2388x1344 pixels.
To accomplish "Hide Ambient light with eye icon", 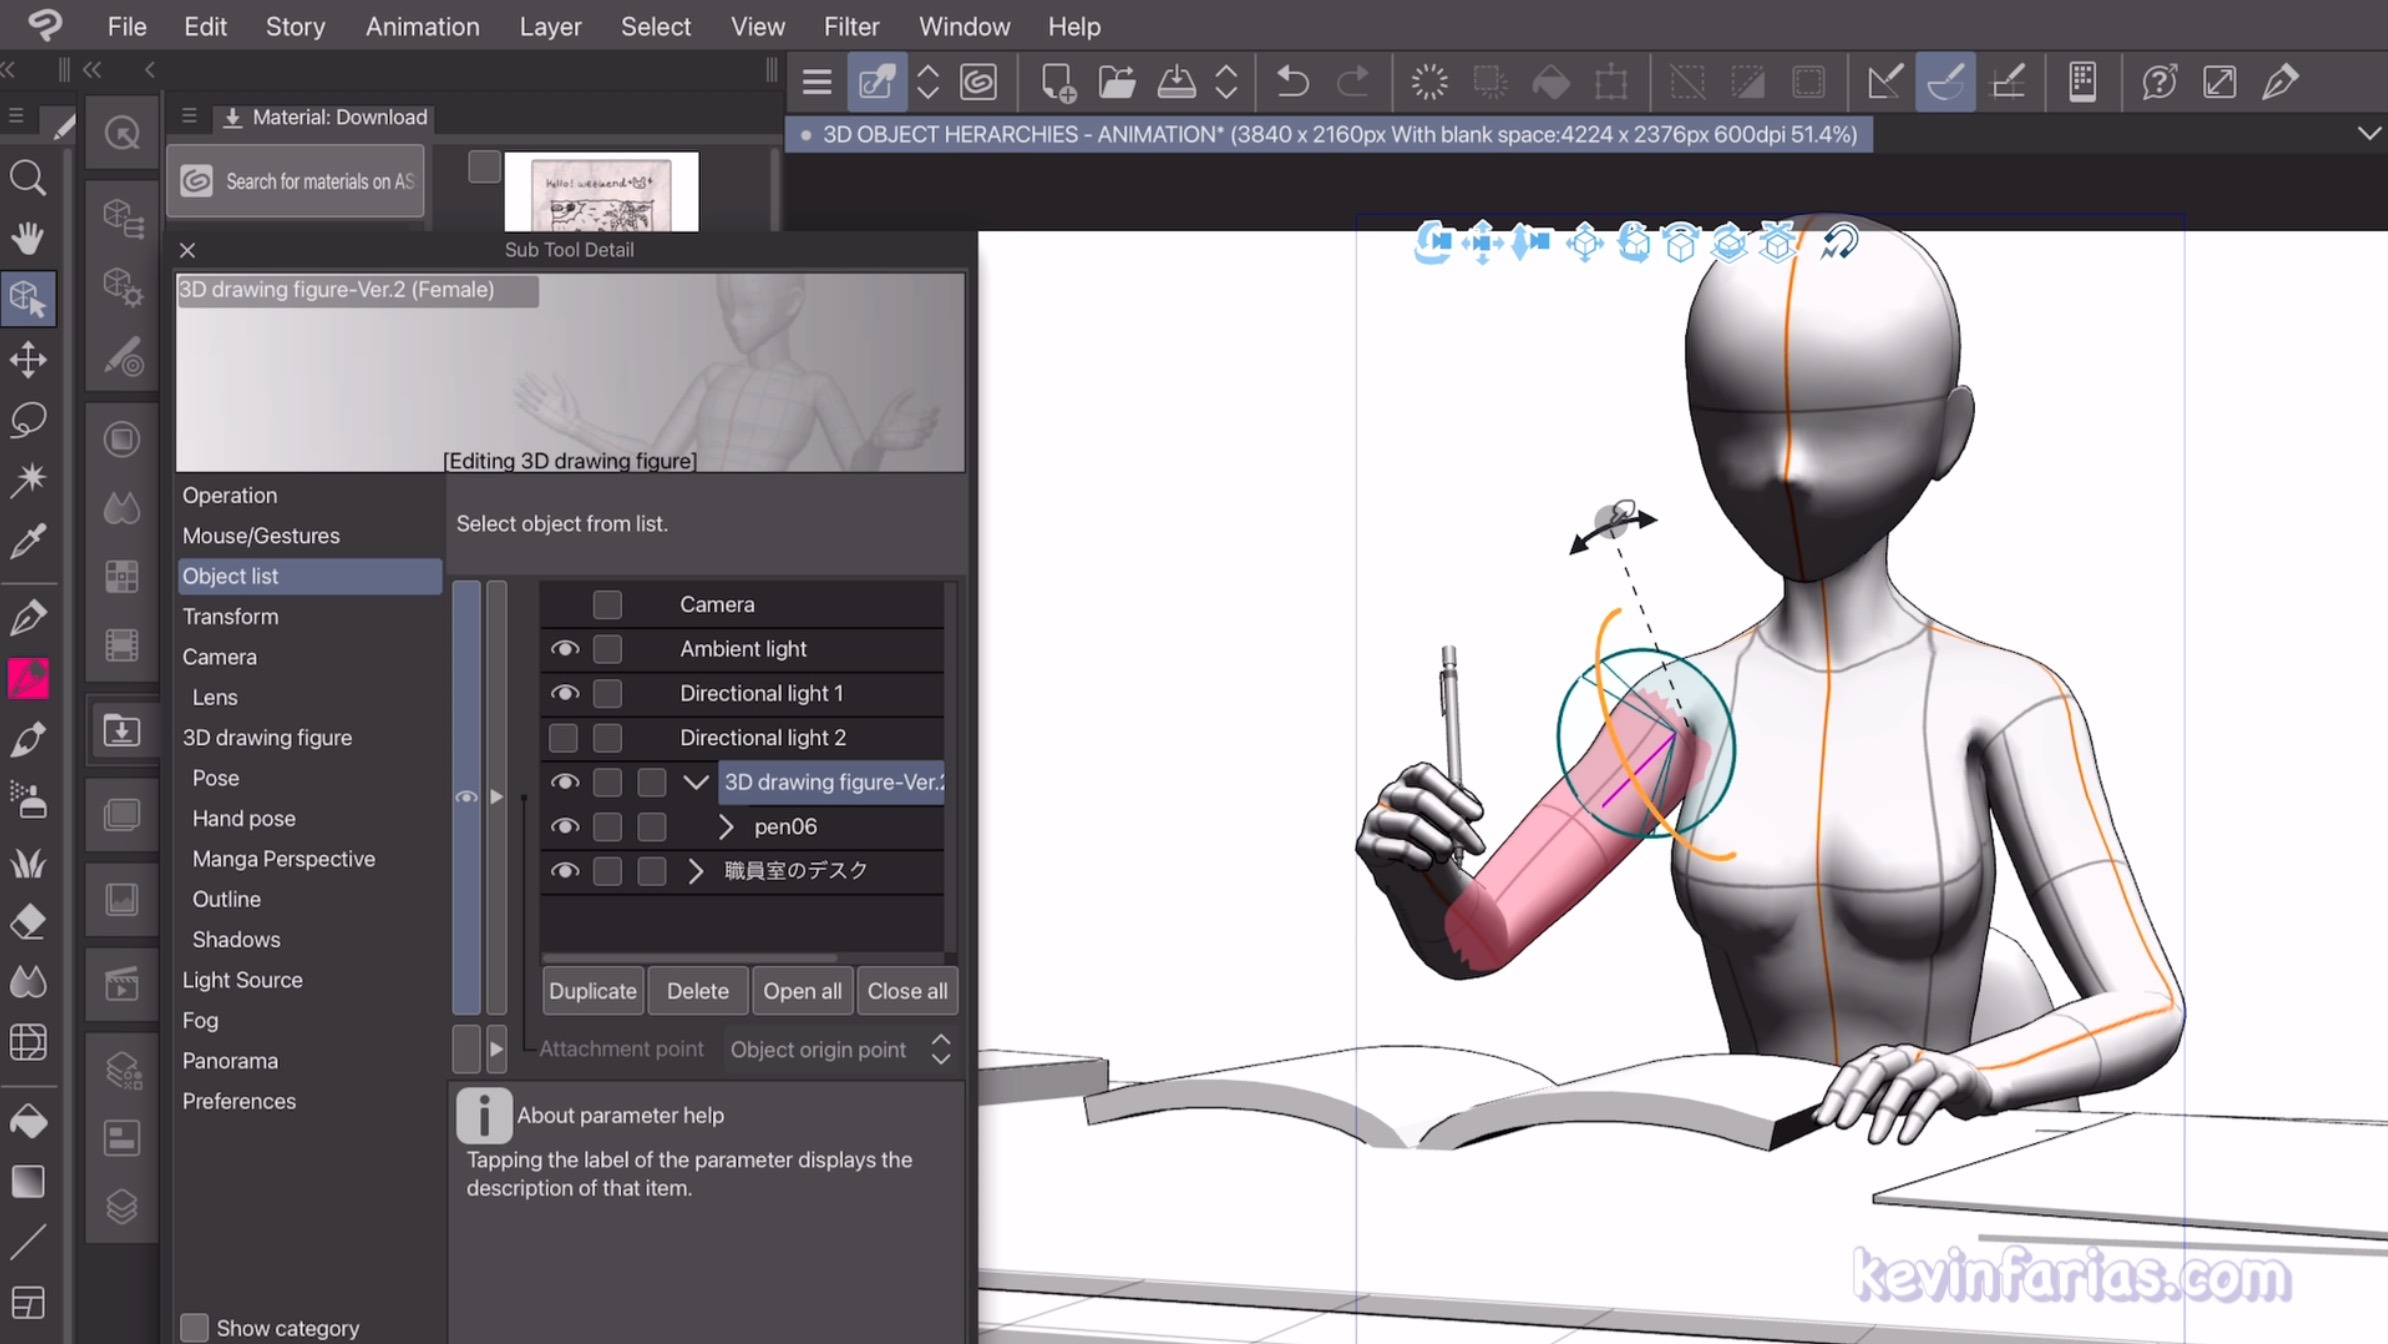I will click(564, 649).
